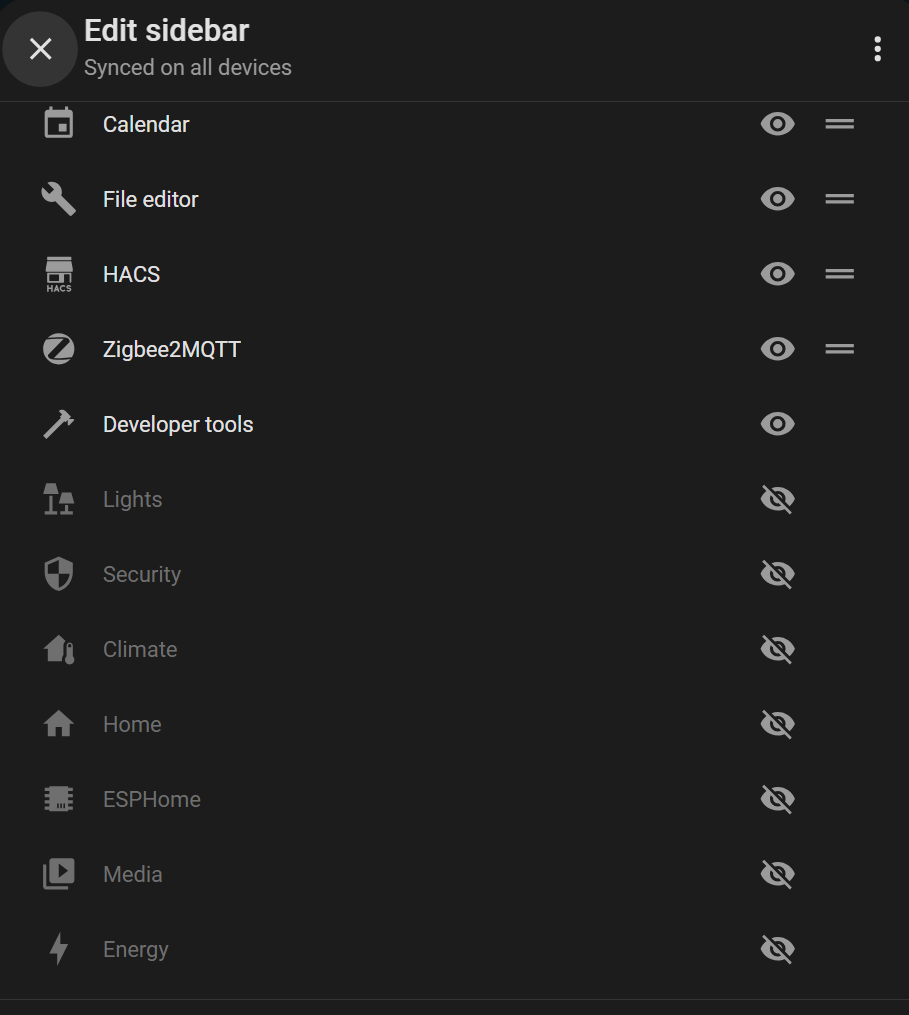The height and width of the screenshot is (1015, 909).
Task: Open the three-dot overflow menu
Action: pos(877,49)
